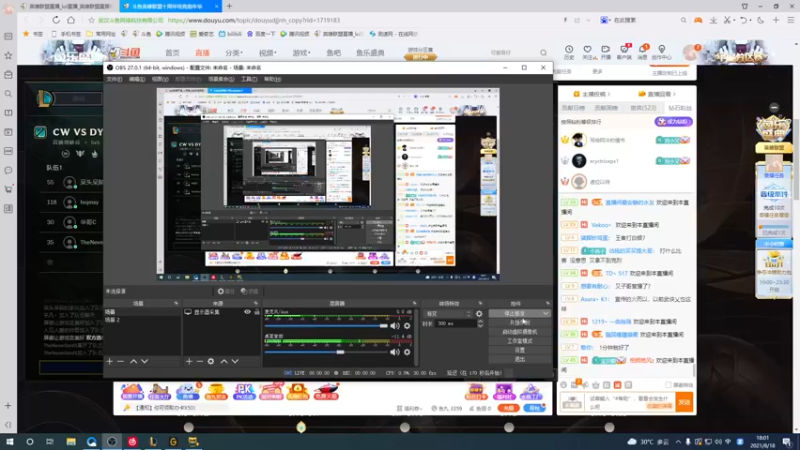800x450 pixels.
Task: Pop out the Audio Mixer dock icon
Action: (414, 304)
